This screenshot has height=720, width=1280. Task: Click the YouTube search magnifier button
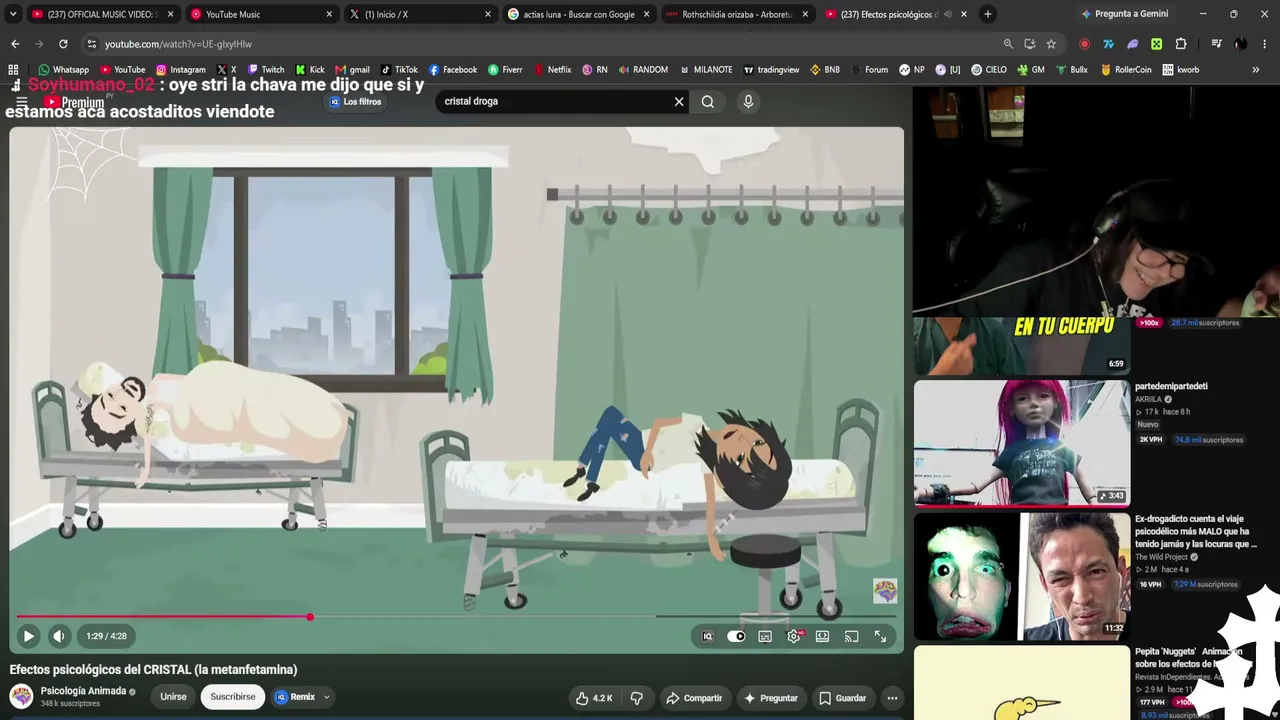pyautogui.click(x=708, y=101)
